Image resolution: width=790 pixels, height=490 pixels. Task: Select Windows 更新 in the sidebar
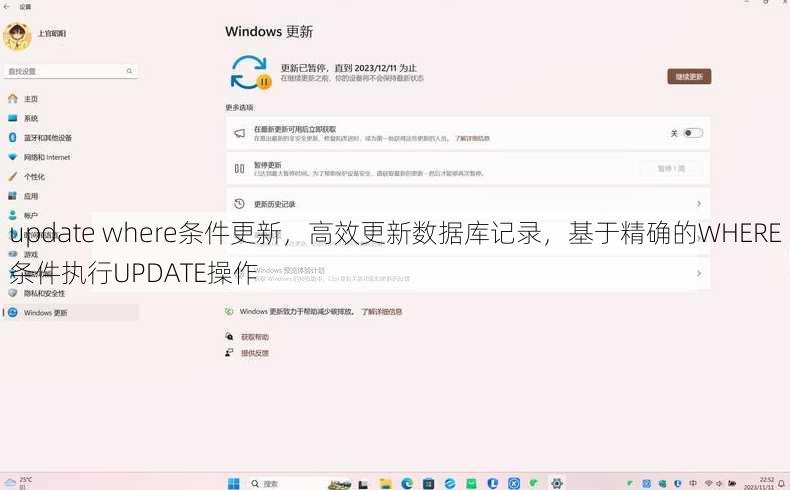71,313
